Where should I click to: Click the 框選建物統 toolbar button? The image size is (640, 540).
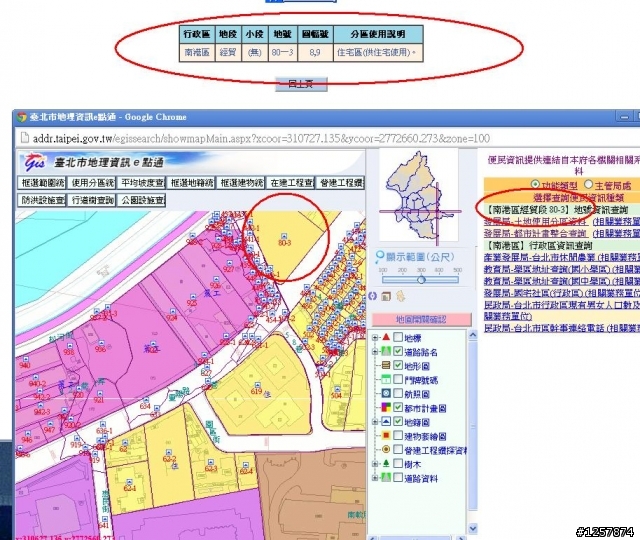(241, 183)
